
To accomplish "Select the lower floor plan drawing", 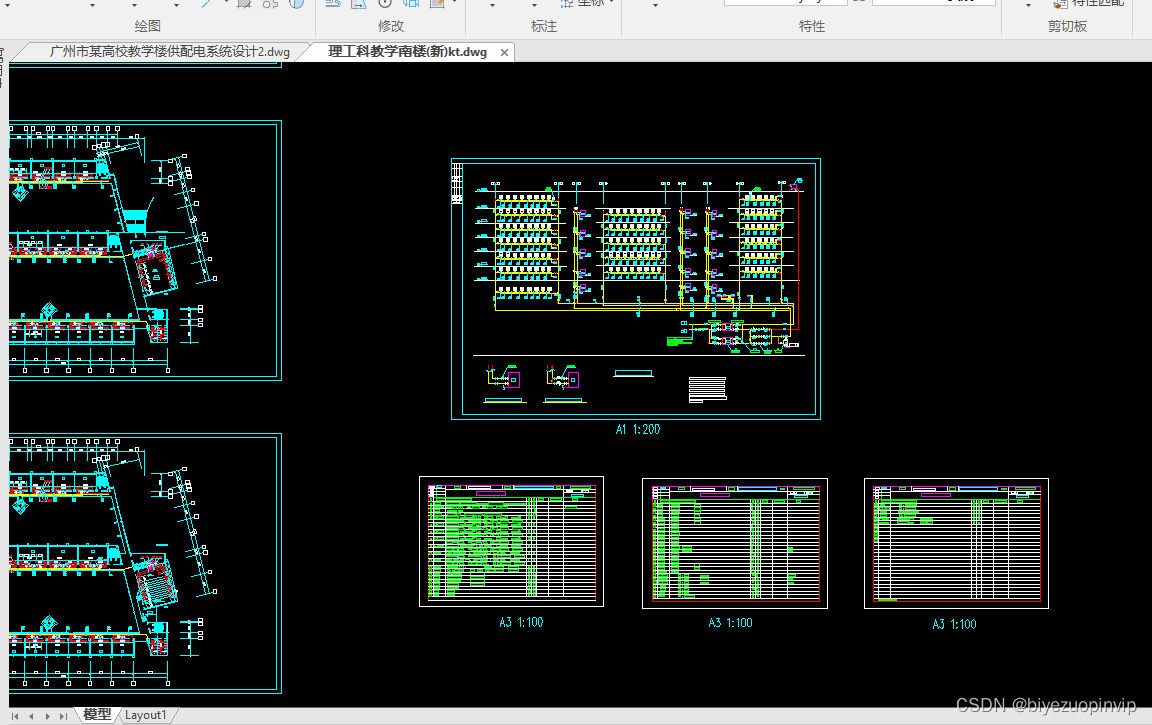I will pyautogui.click(x=145, y=563).
